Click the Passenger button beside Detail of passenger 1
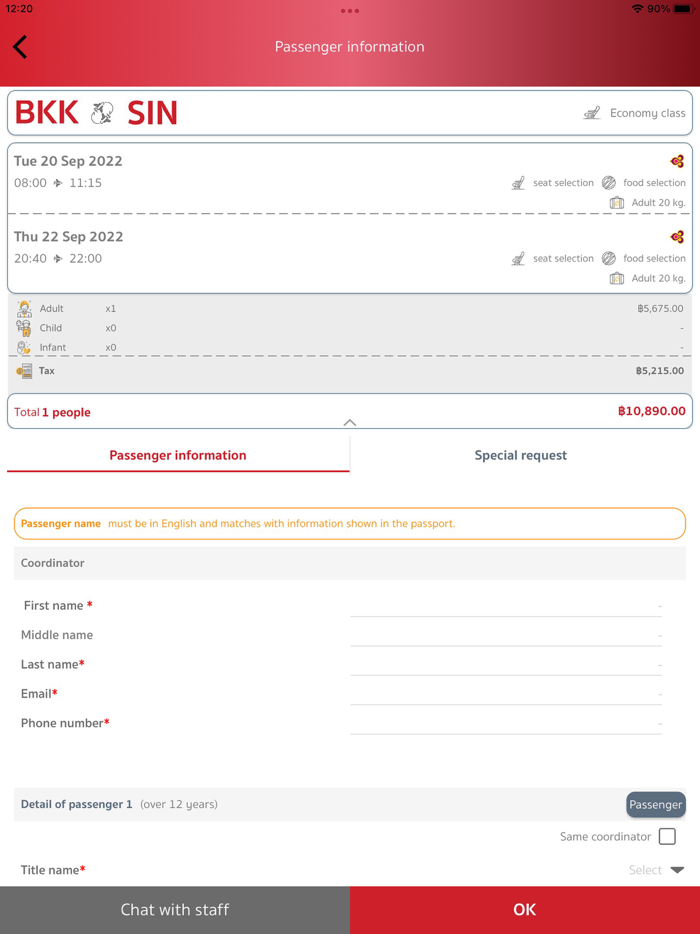 (x=655, y=804)
